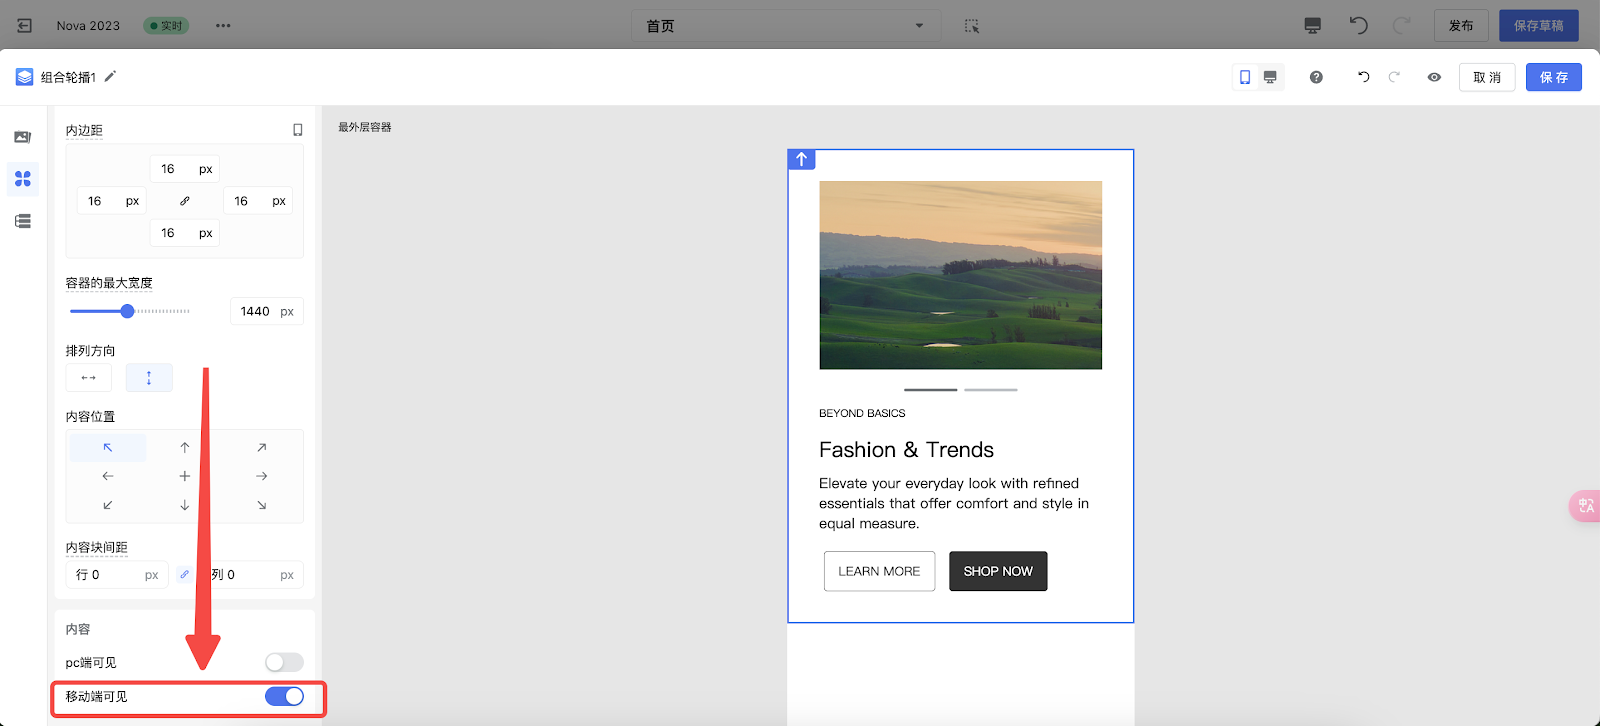Open the four-dot layout sidebar tab
This screenshot has height=726, width=1600.
coord(23,179)
